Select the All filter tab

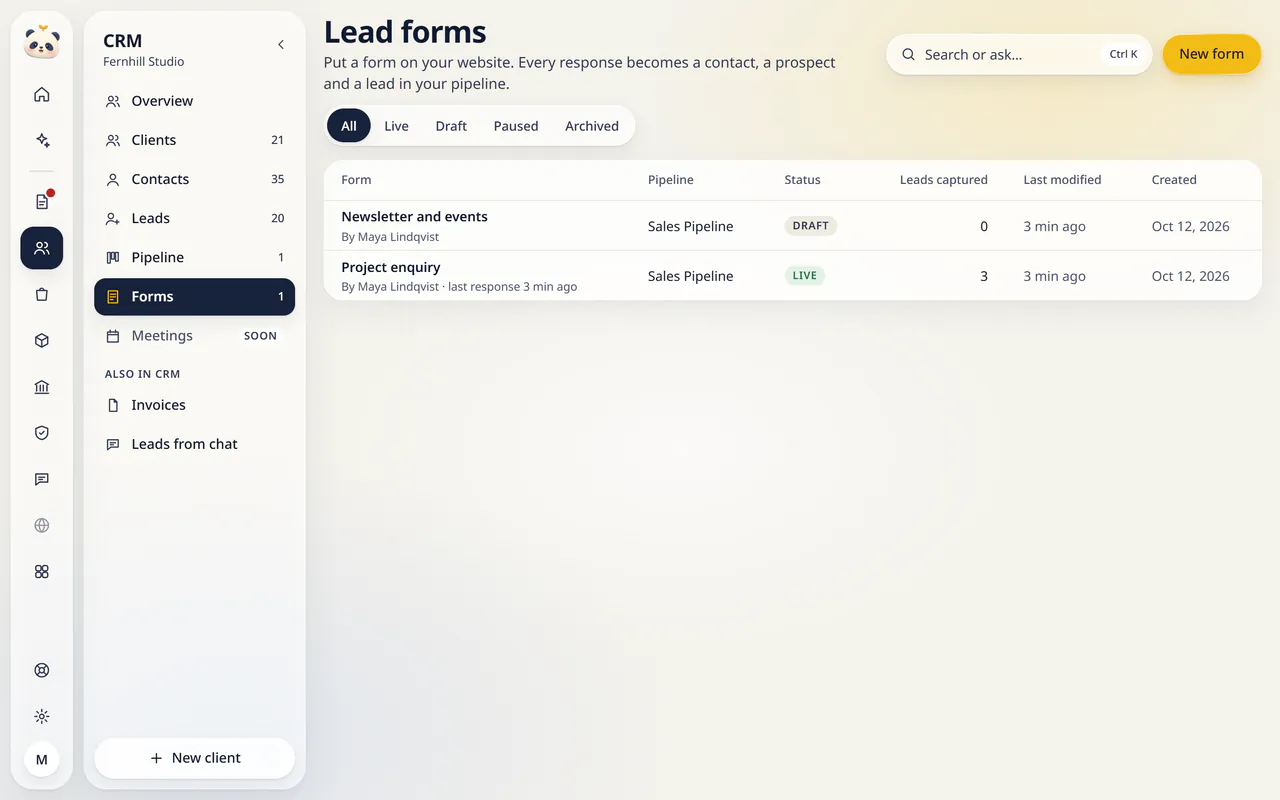[x=349, y=126]
